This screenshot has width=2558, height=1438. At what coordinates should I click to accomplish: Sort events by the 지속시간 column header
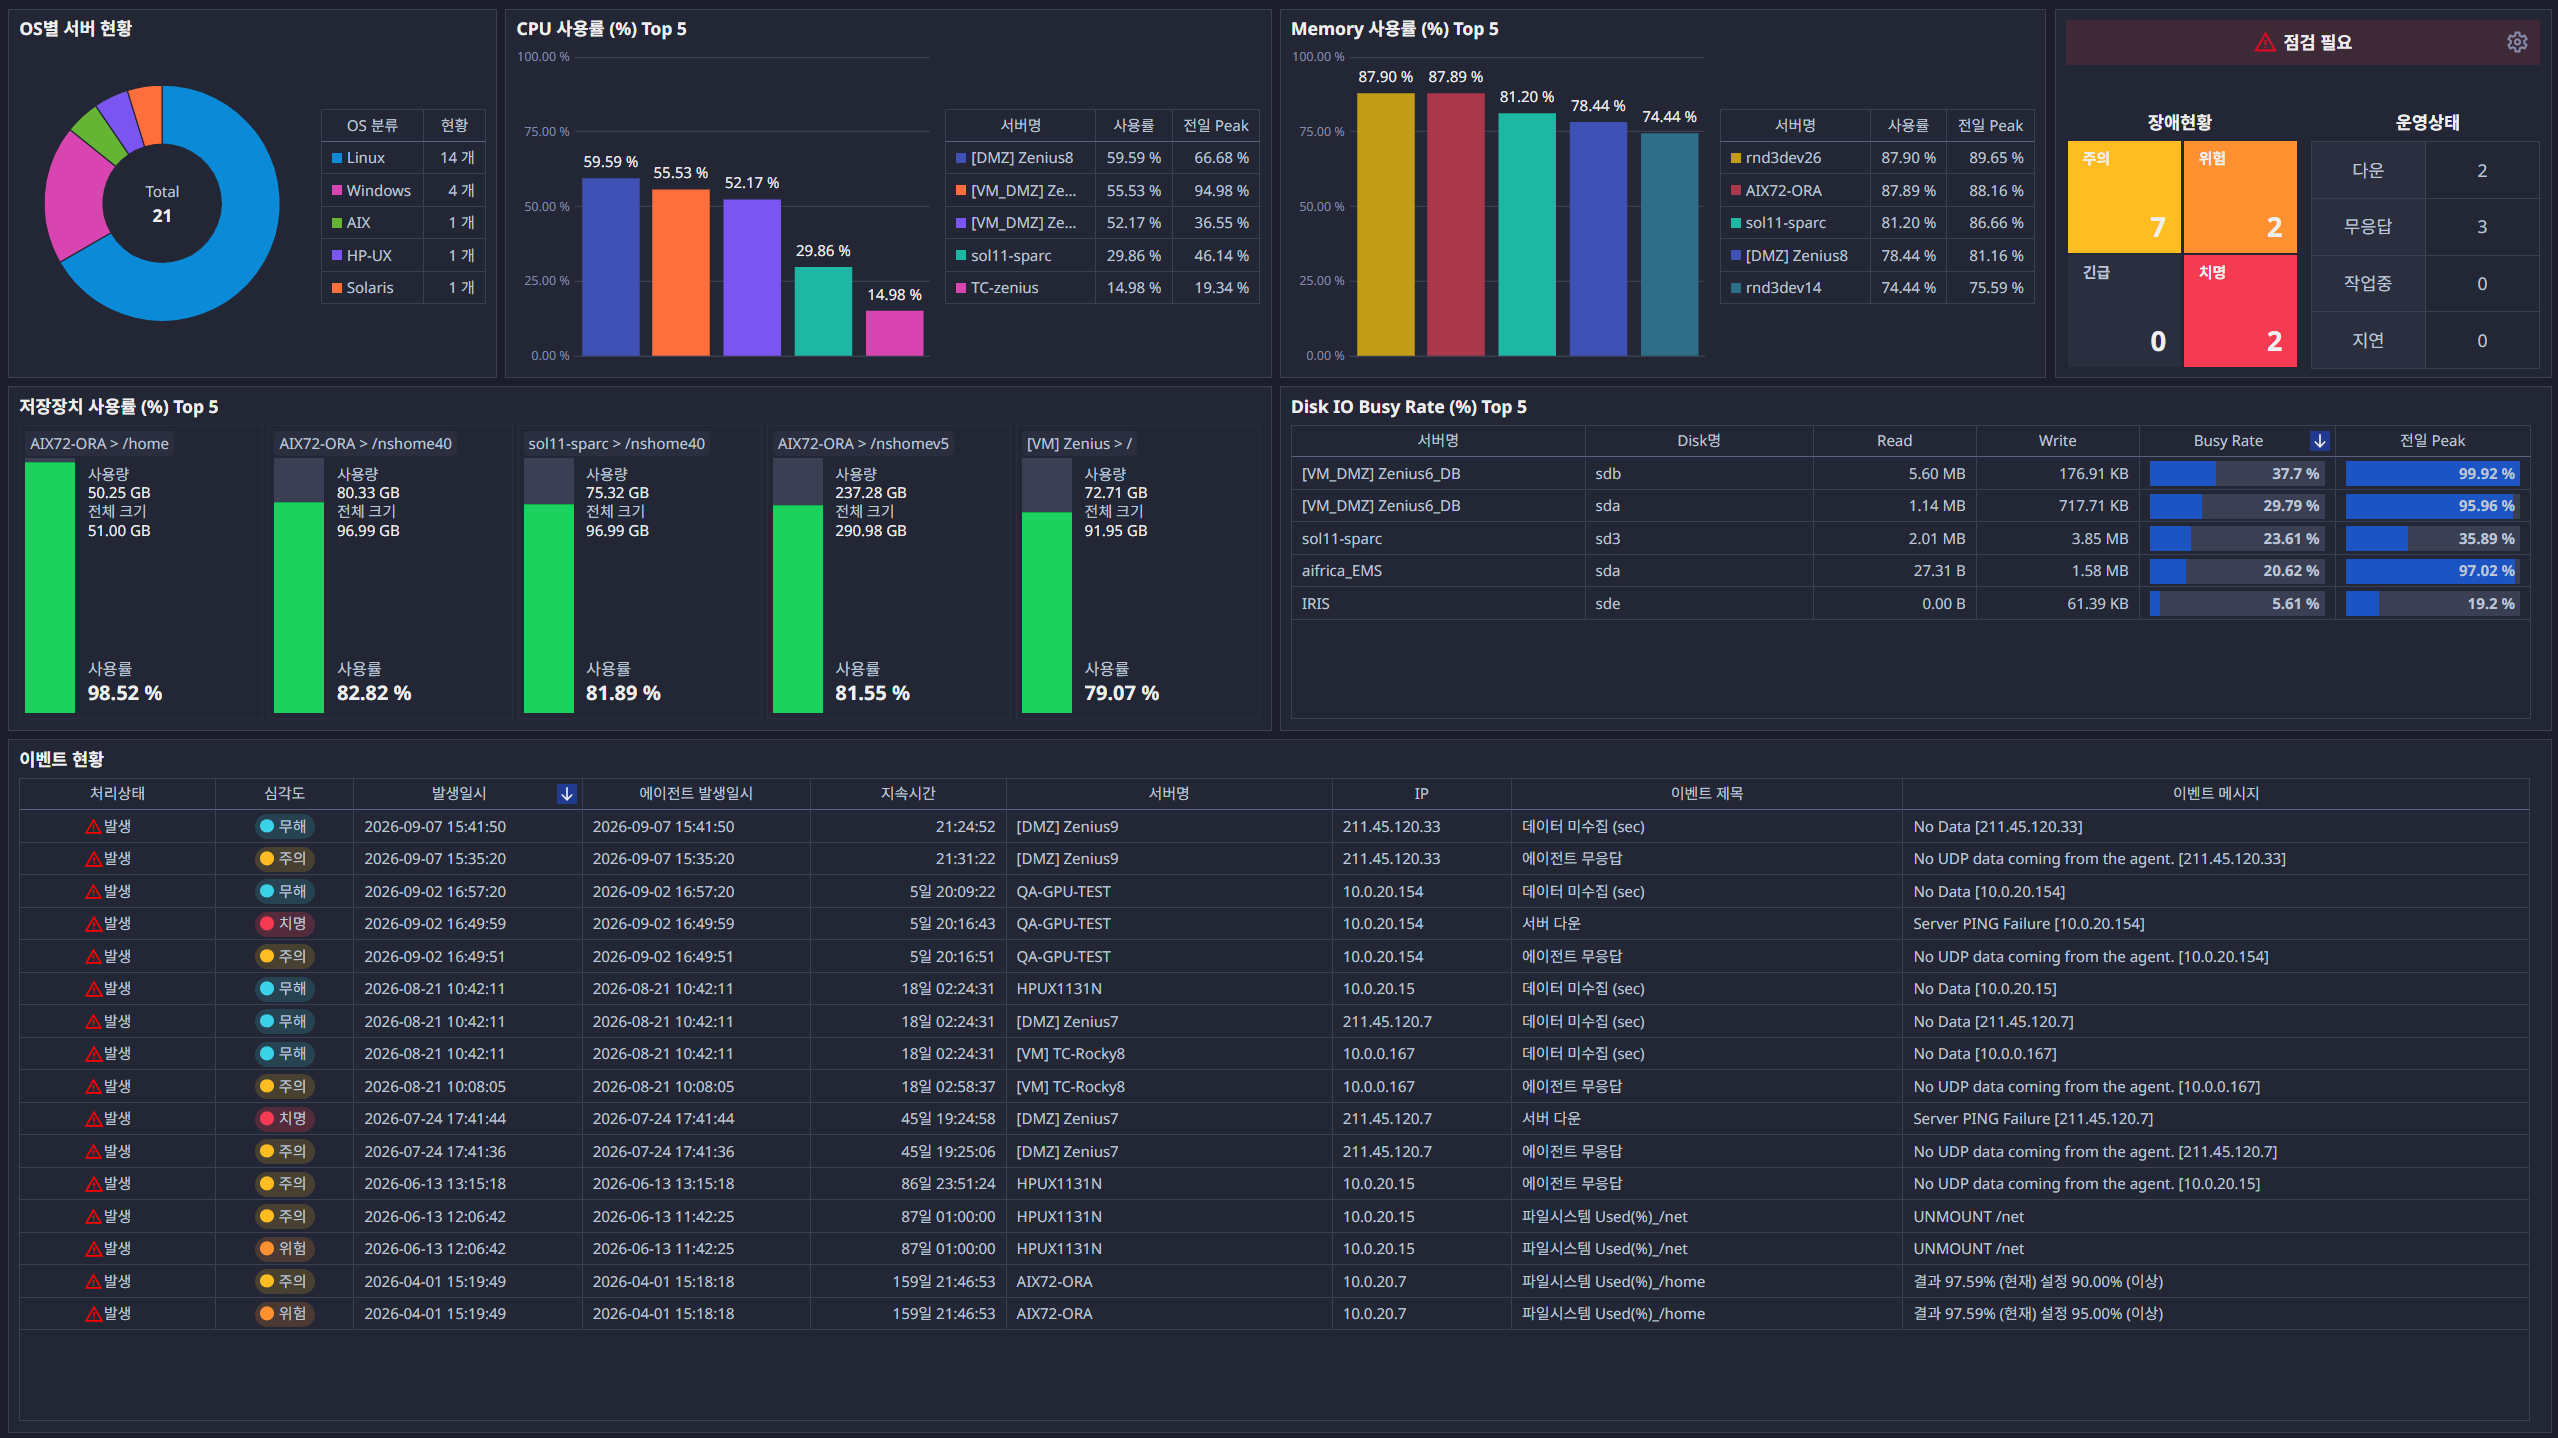pyautogui.click(x=908, y=793)
